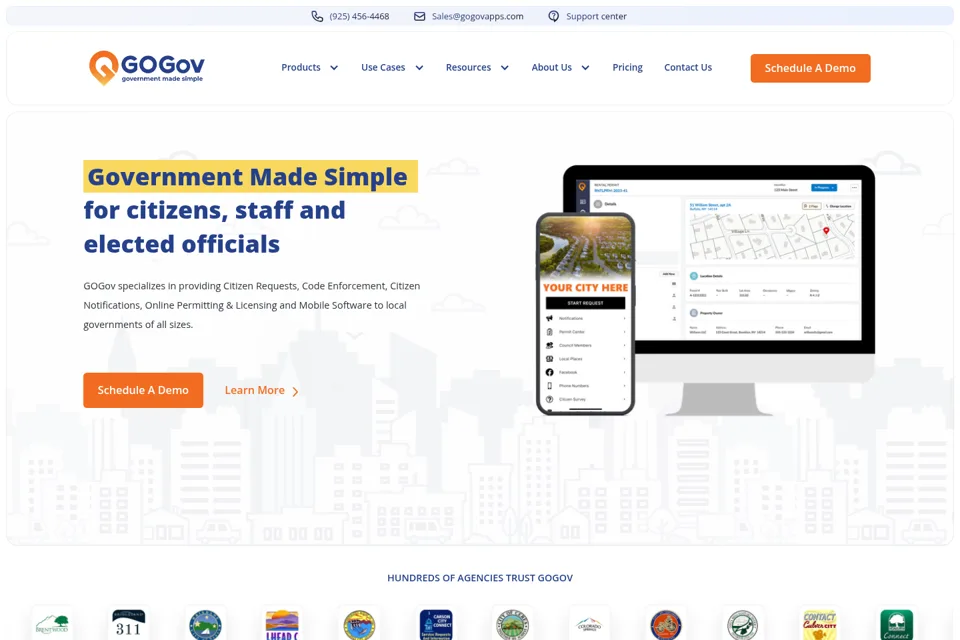
Task: Click the hero Schedule A Demo button
Action: click(143, 390)
